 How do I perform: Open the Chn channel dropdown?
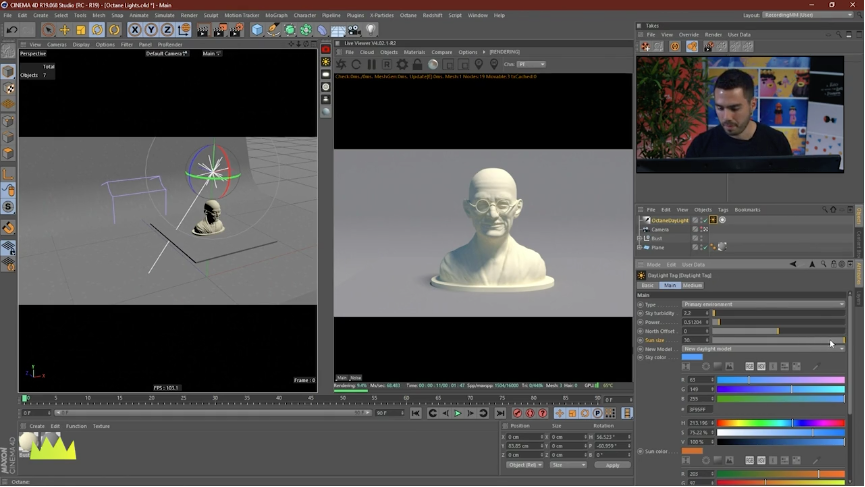click(x=531, y=65)
